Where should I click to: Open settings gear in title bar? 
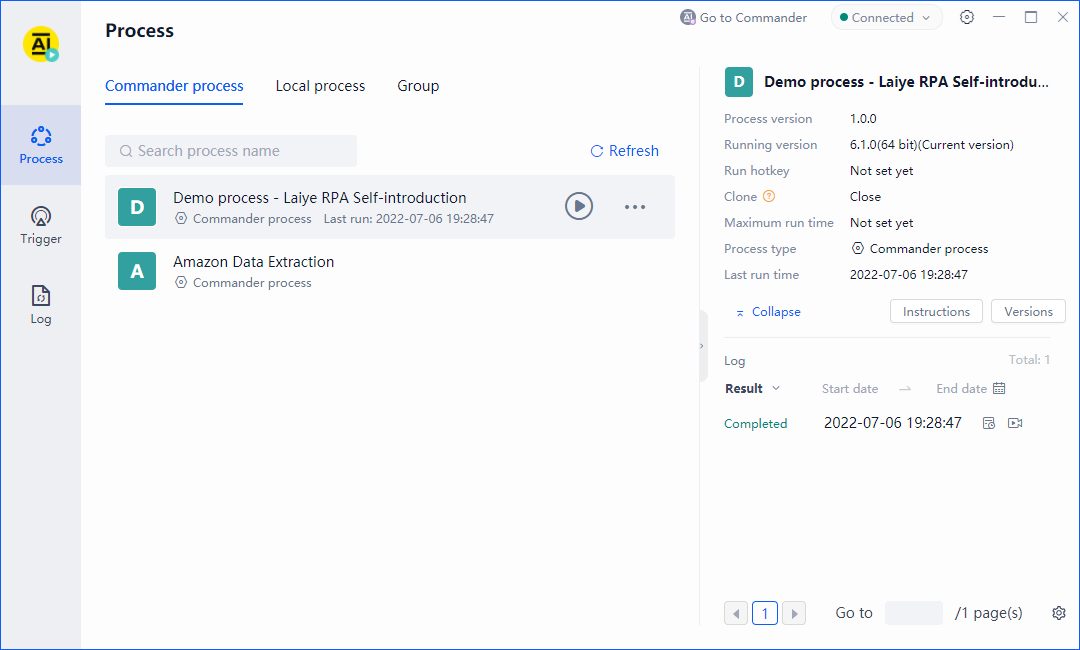(x=967, y=17)
